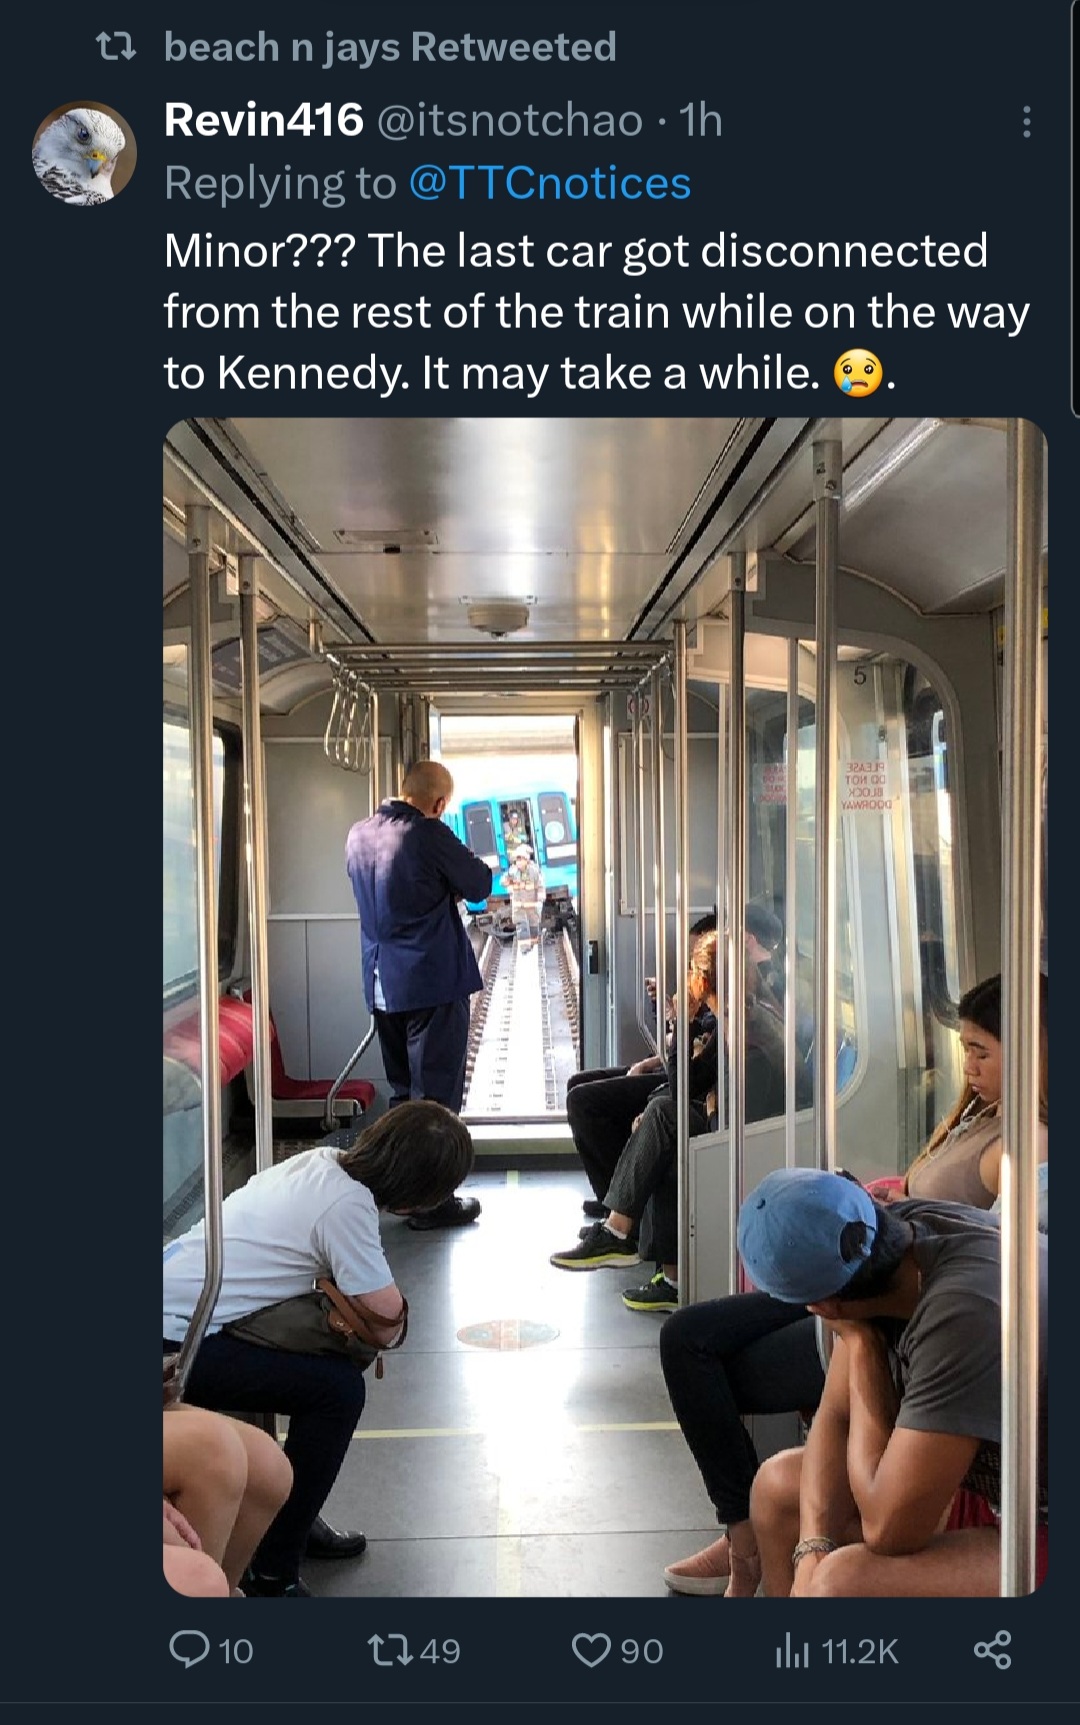Enlarge the subway car photo

605,1005
